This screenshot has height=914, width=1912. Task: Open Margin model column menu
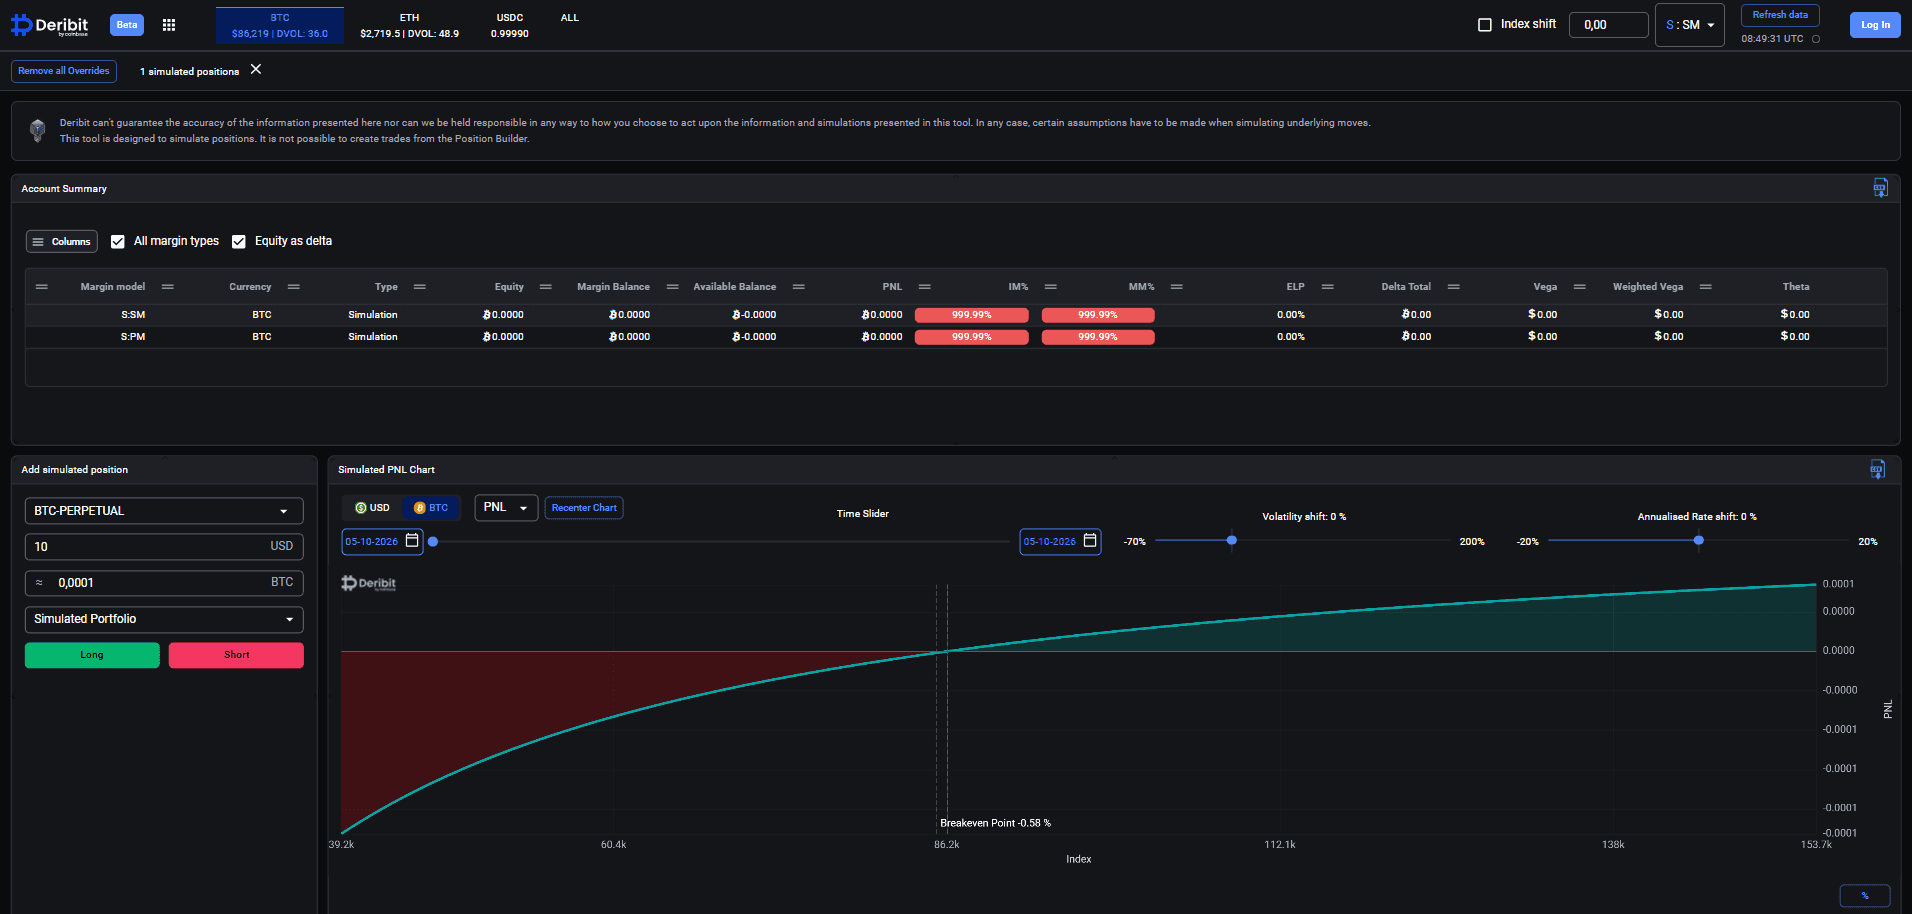[x=168, y=287]
